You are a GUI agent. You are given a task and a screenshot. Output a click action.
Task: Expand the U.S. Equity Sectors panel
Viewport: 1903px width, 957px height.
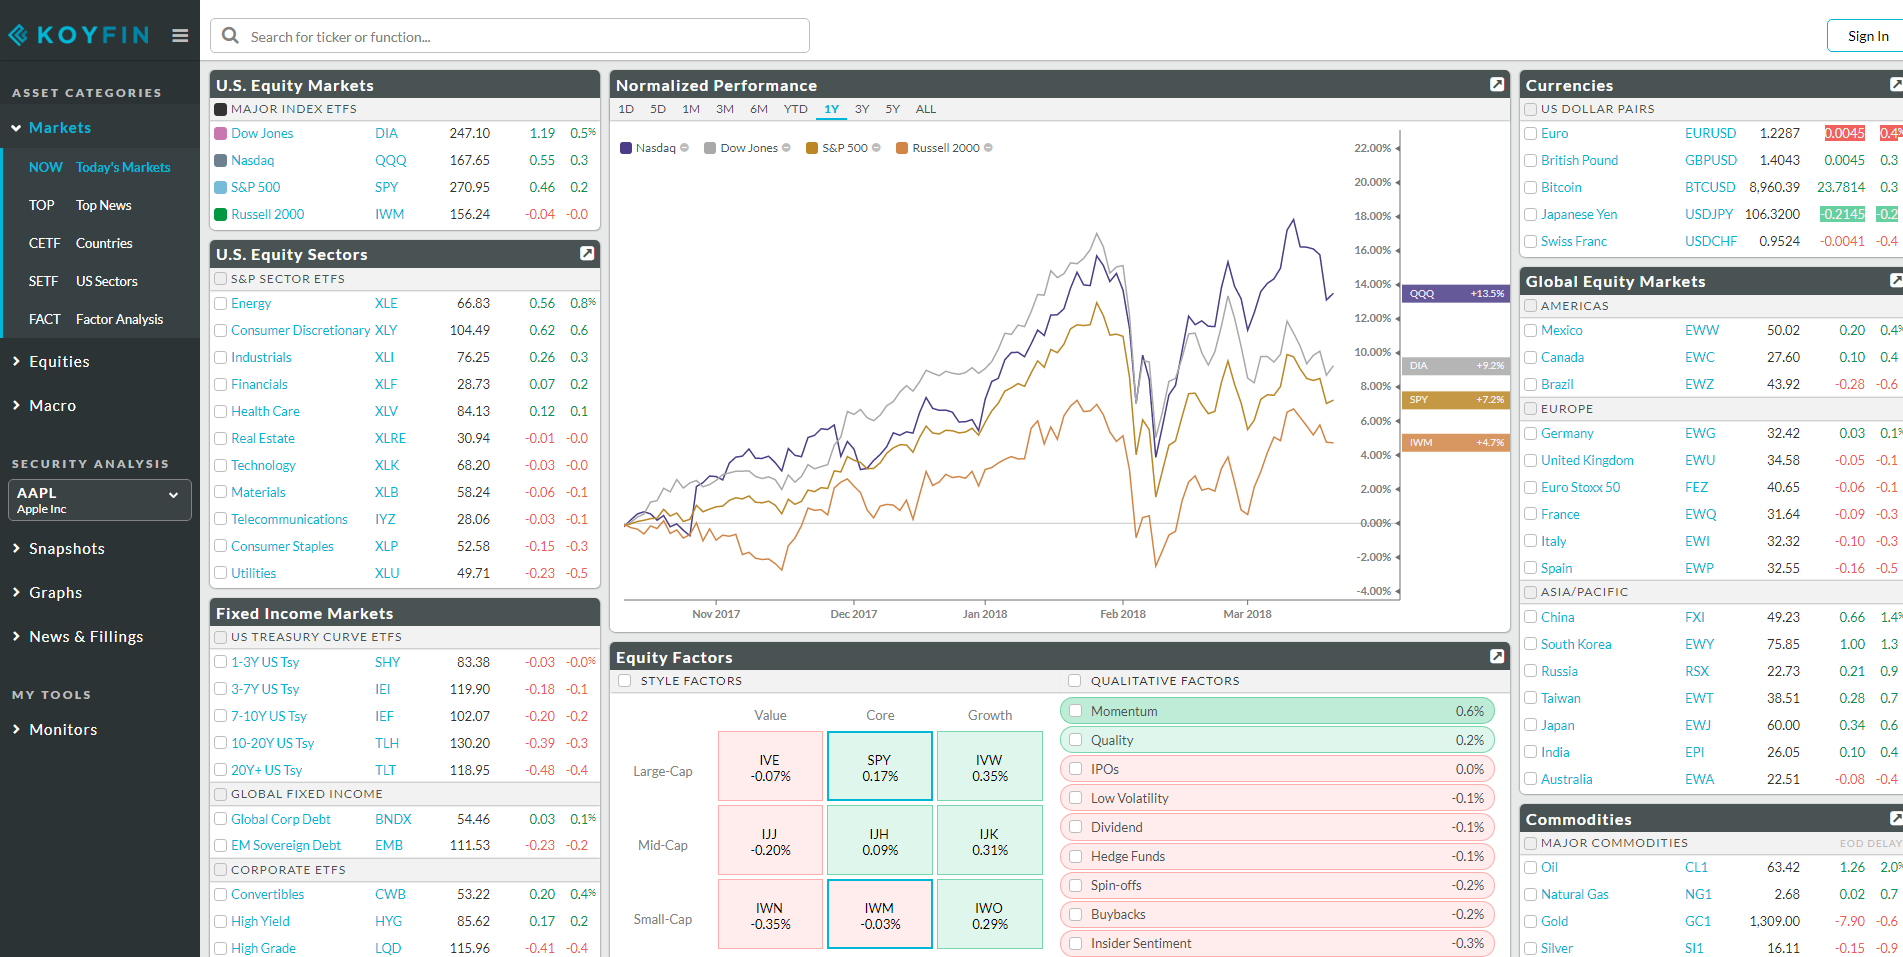coord(587,254)
